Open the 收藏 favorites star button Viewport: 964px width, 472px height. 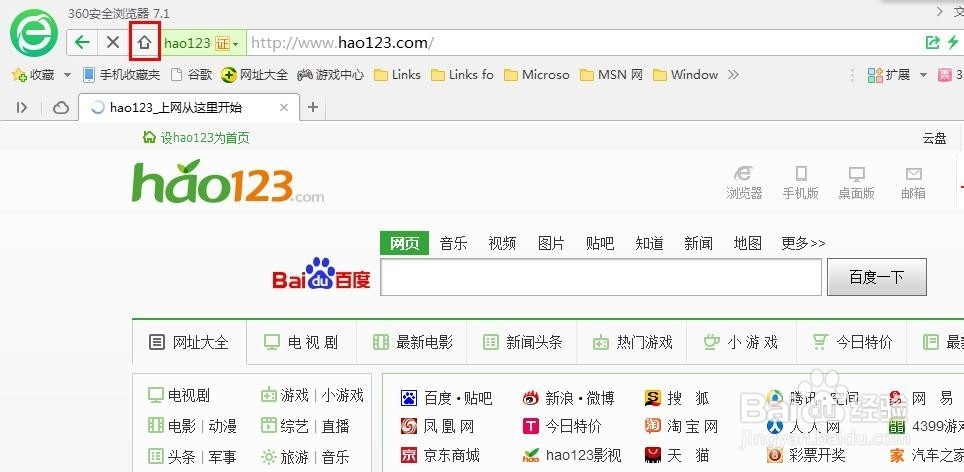[34, 75]
